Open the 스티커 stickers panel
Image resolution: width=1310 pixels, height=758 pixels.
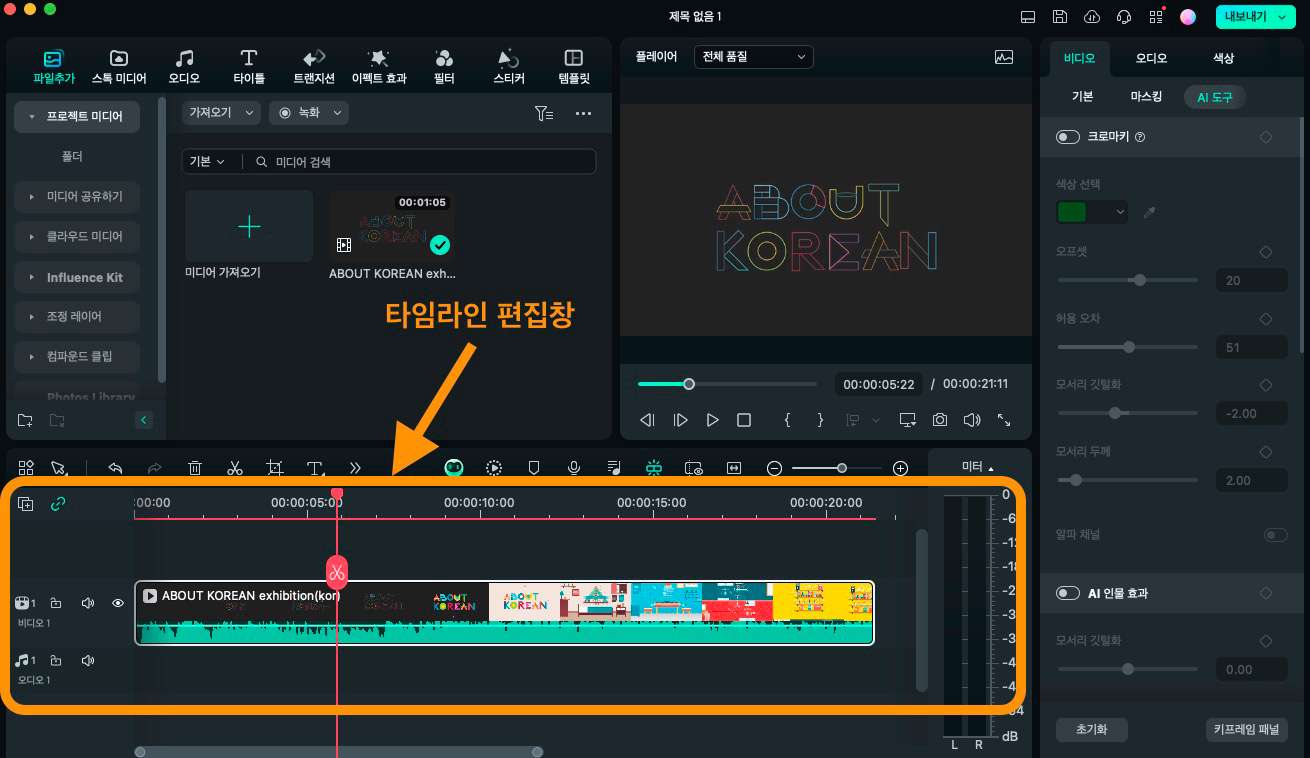coord(509,66)
